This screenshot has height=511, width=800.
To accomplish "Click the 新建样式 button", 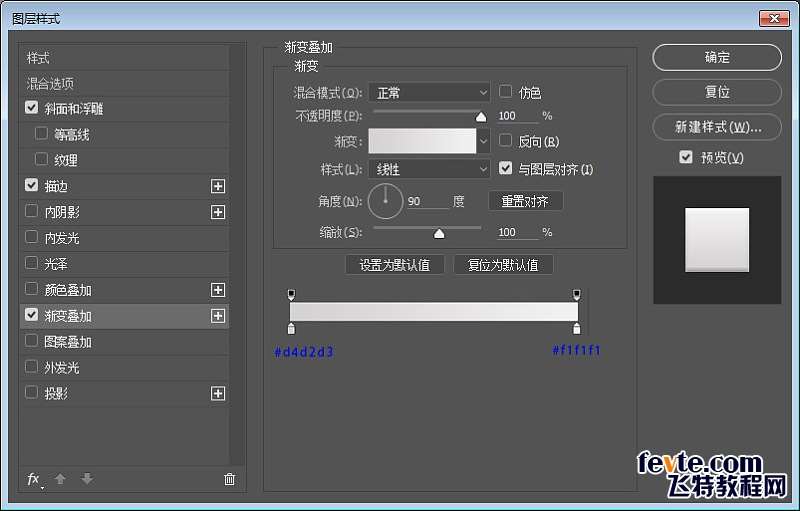I will pos(717,127).
